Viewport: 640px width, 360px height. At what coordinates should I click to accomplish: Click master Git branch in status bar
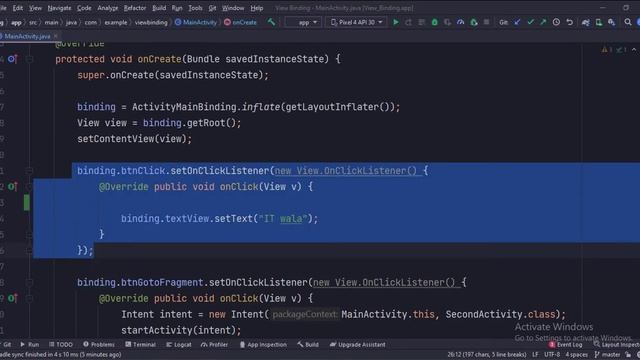[607, 355]
